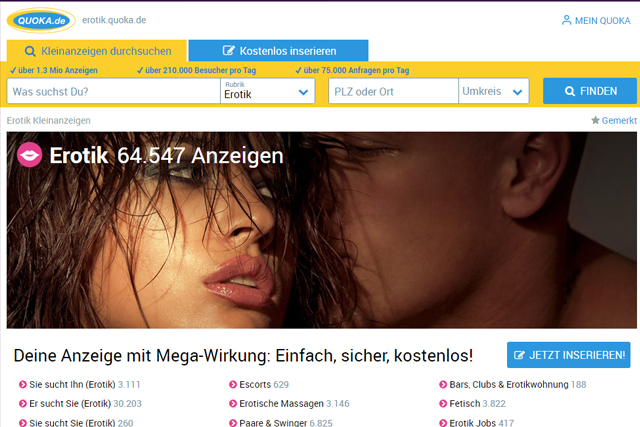Click the arrow icon before Fetisch
Viewport: 640px width, 427px height.
click(443, 403)
